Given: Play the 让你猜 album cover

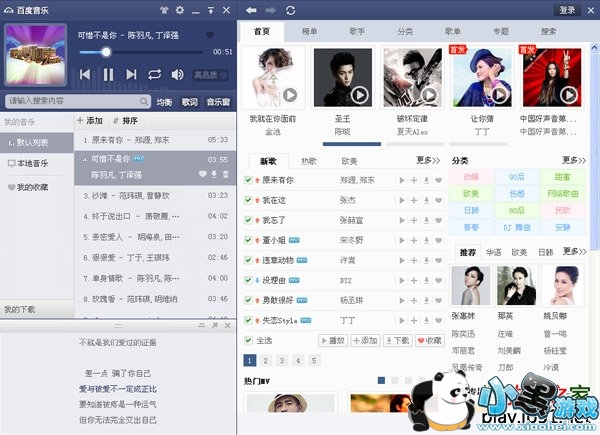Looking at the screenshot, I should tap(499, 94).
